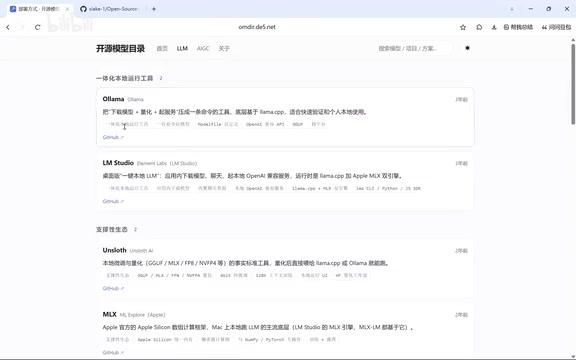
Task: Click the scrollbar up arrow
Action: coord(573,40)
